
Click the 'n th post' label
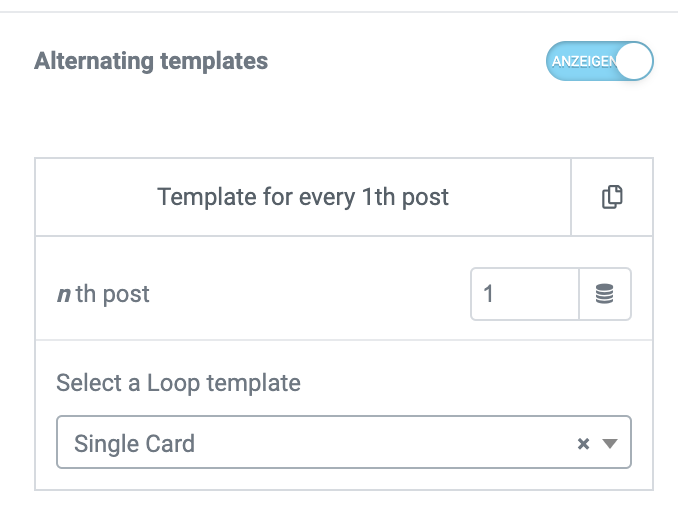click(x=103, y=295)
